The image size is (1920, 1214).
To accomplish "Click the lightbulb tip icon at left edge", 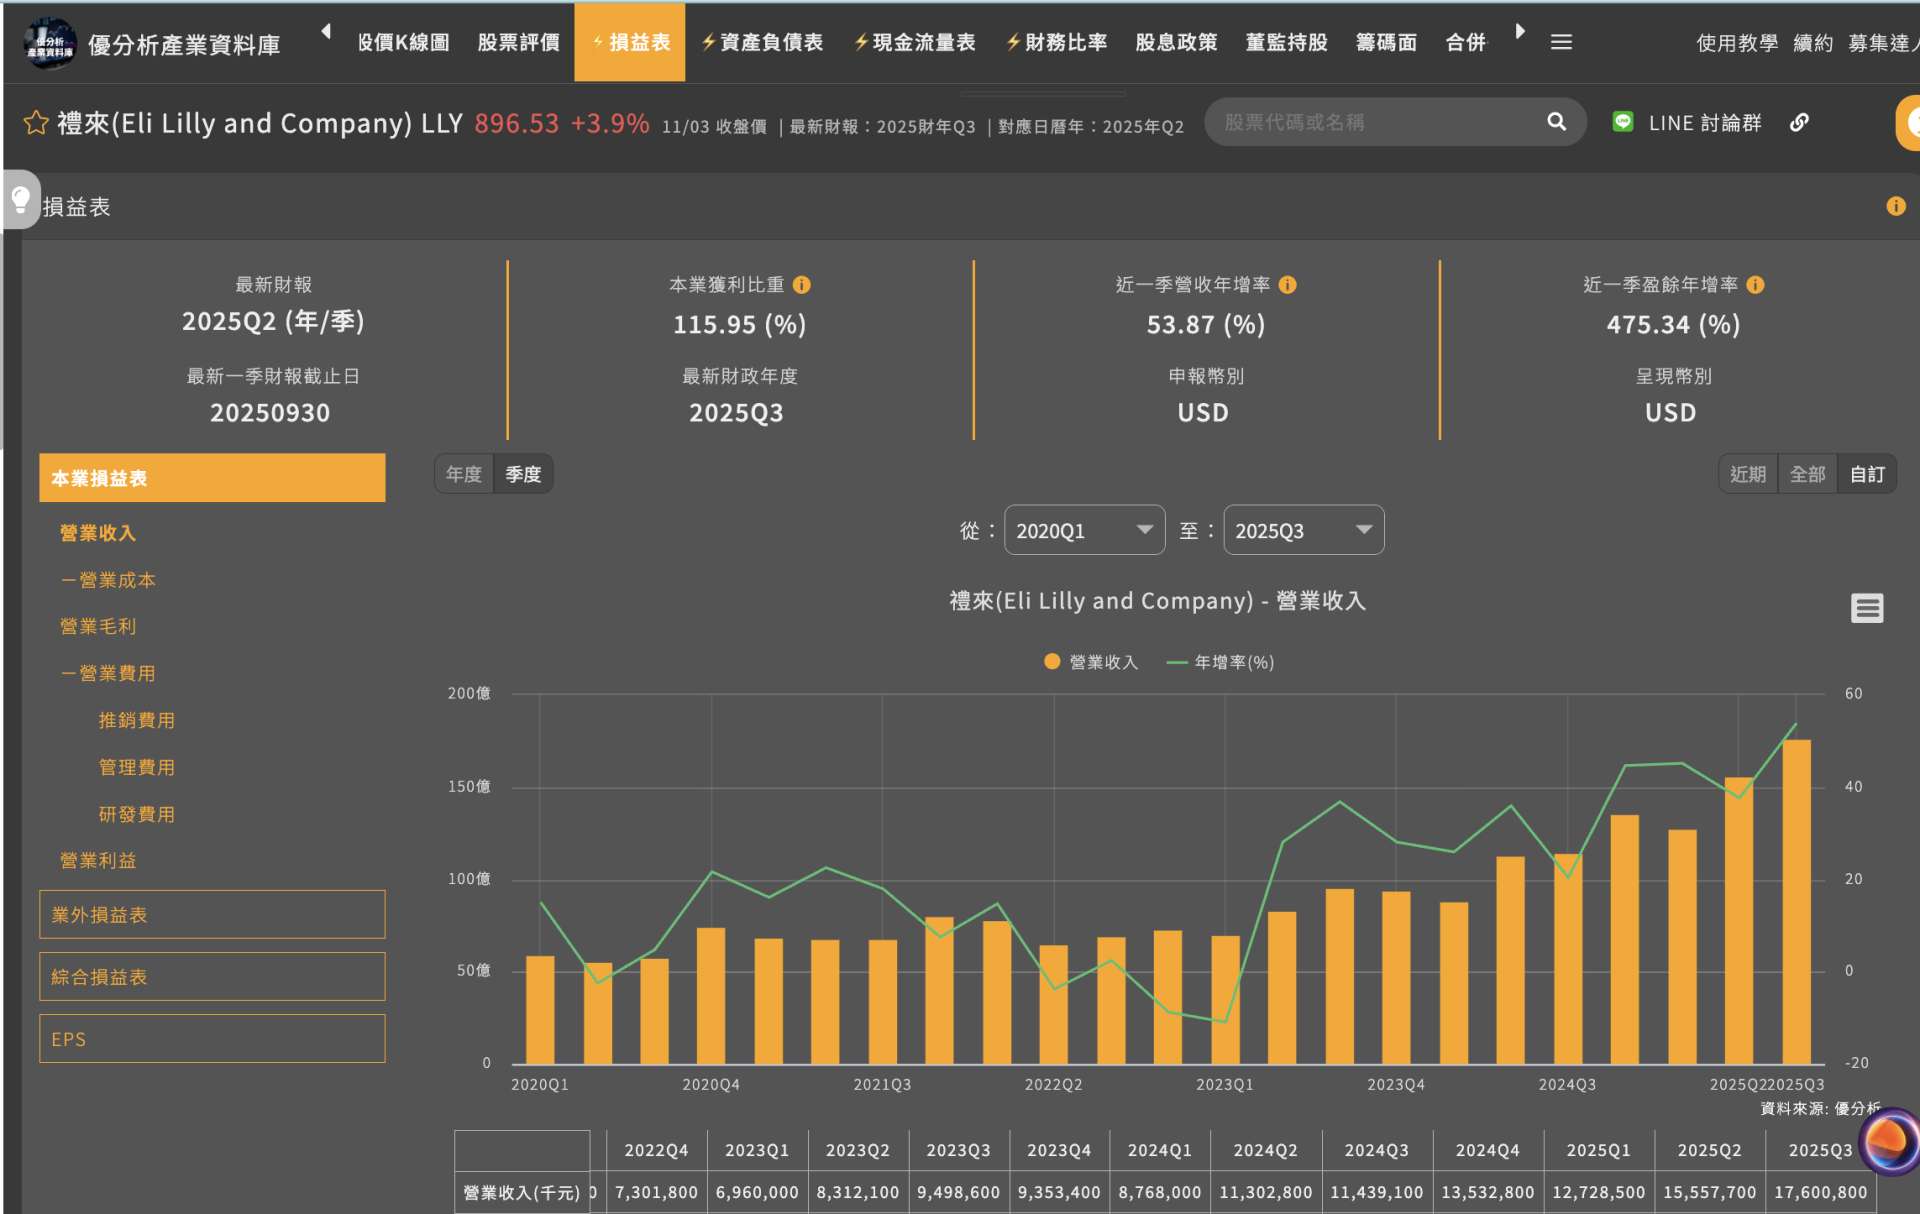I will coord(20,198).
